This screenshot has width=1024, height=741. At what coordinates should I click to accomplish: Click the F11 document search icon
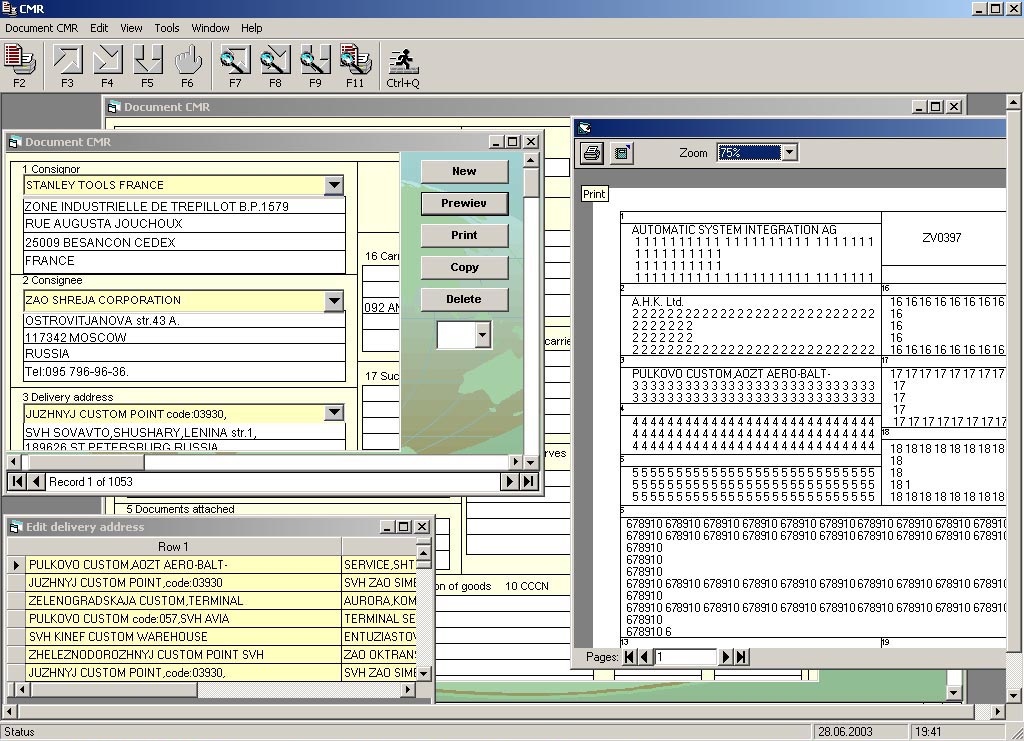pos(355,60)
